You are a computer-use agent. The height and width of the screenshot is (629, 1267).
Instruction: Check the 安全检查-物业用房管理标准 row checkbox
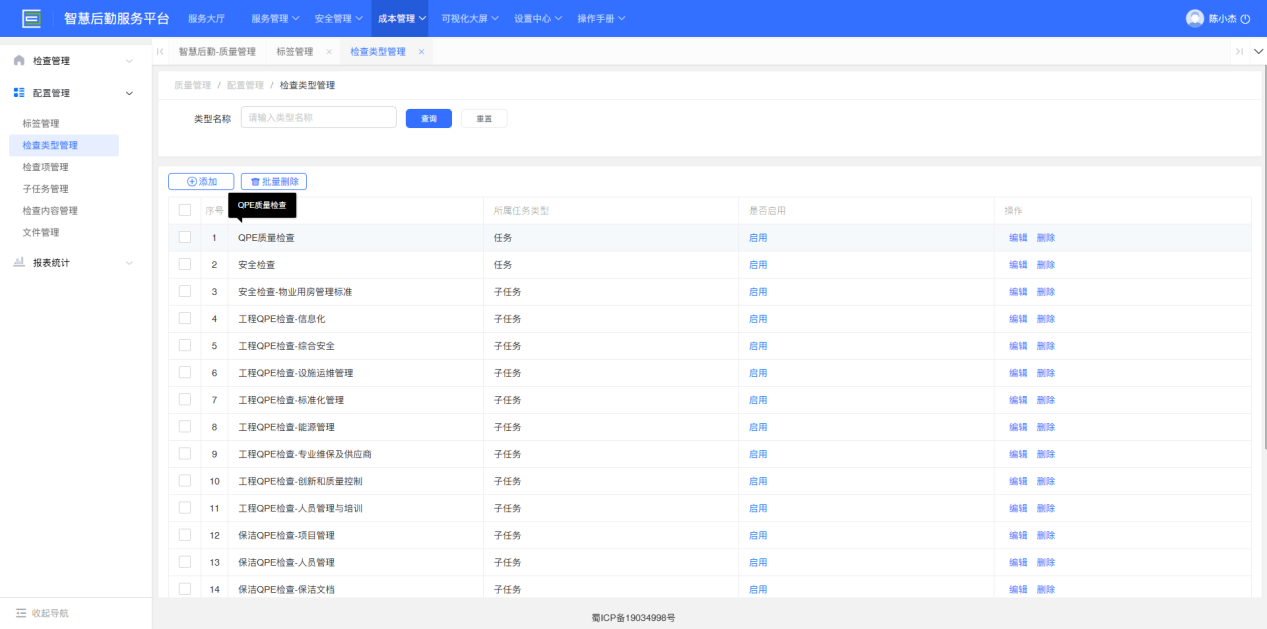(x=185, y=291)
